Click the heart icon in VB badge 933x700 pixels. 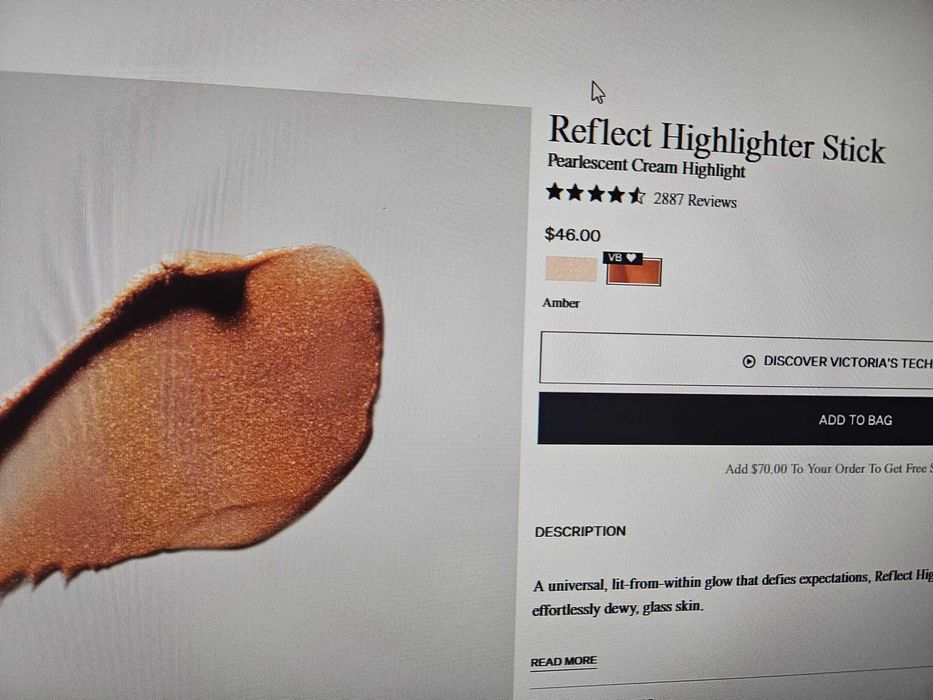click(x=632, y=258)
